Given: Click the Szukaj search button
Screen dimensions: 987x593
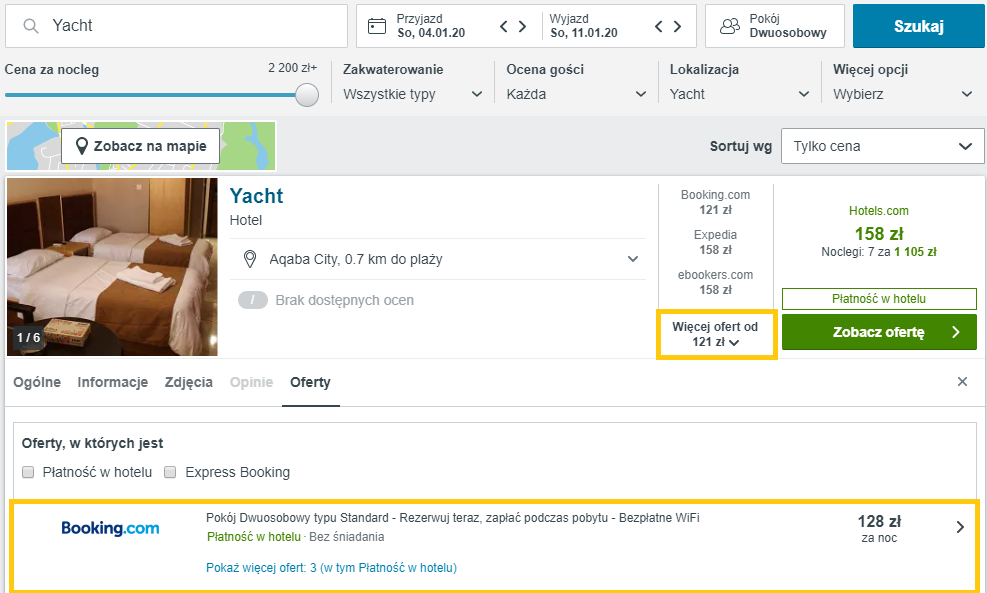Looking at the screenshot, I should pos(918,26).
